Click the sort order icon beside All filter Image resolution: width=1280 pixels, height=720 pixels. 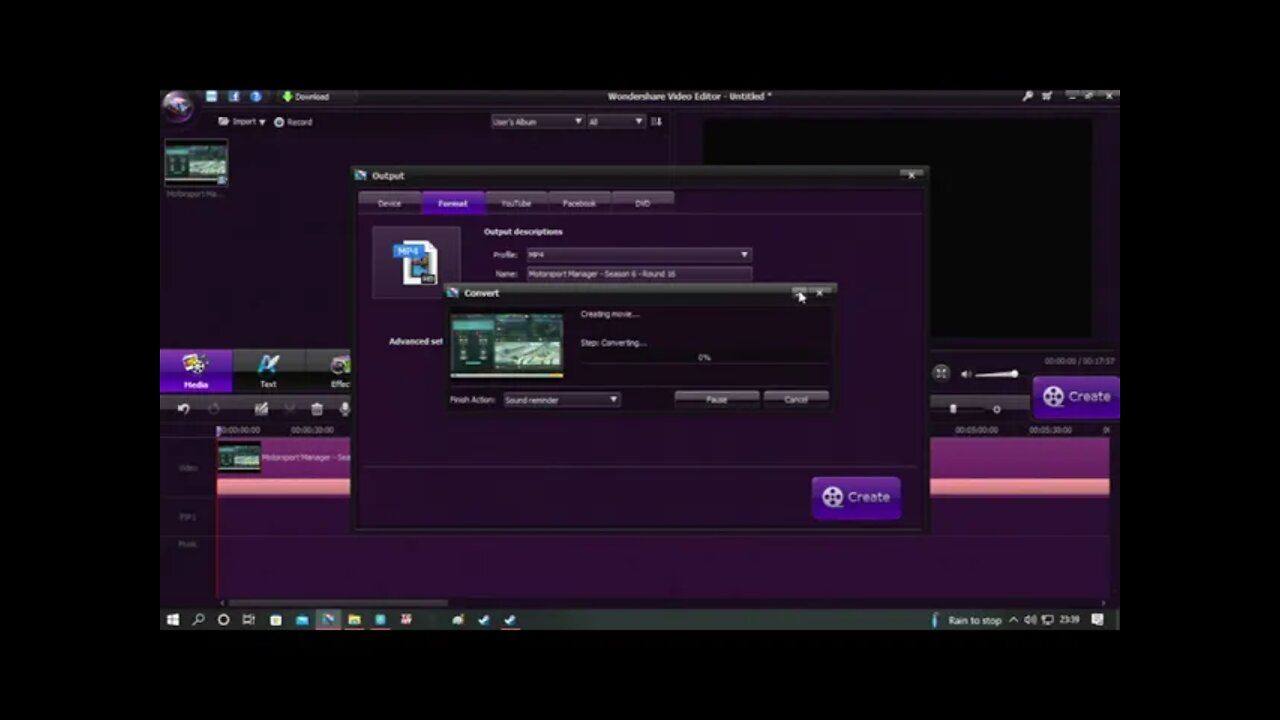tap(656, 121)
